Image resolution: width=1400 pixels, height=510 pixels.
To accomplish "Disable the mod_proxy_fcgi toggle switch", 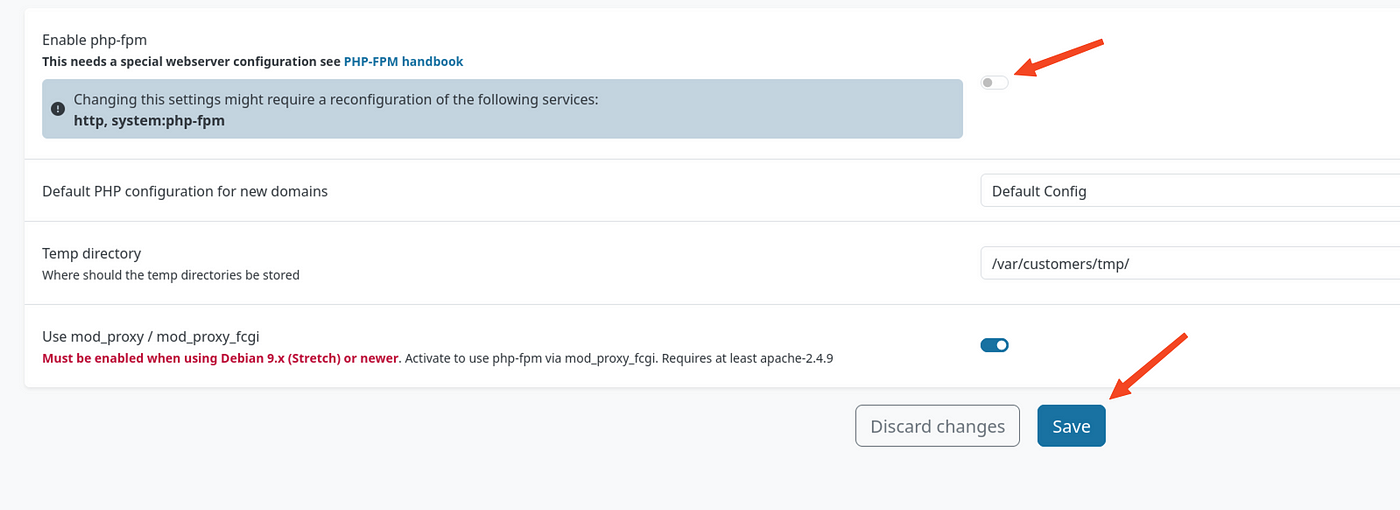I will click(x=995, y=345).
